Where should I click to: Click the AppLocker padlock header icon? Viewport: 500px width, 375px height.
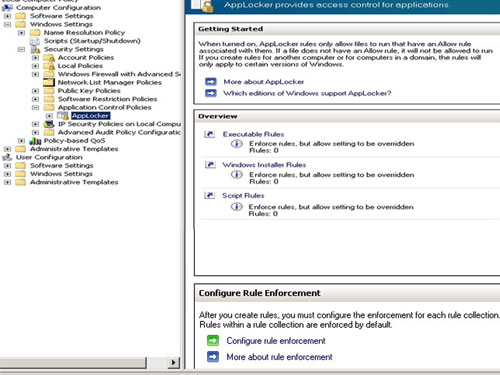pos(203,6)
